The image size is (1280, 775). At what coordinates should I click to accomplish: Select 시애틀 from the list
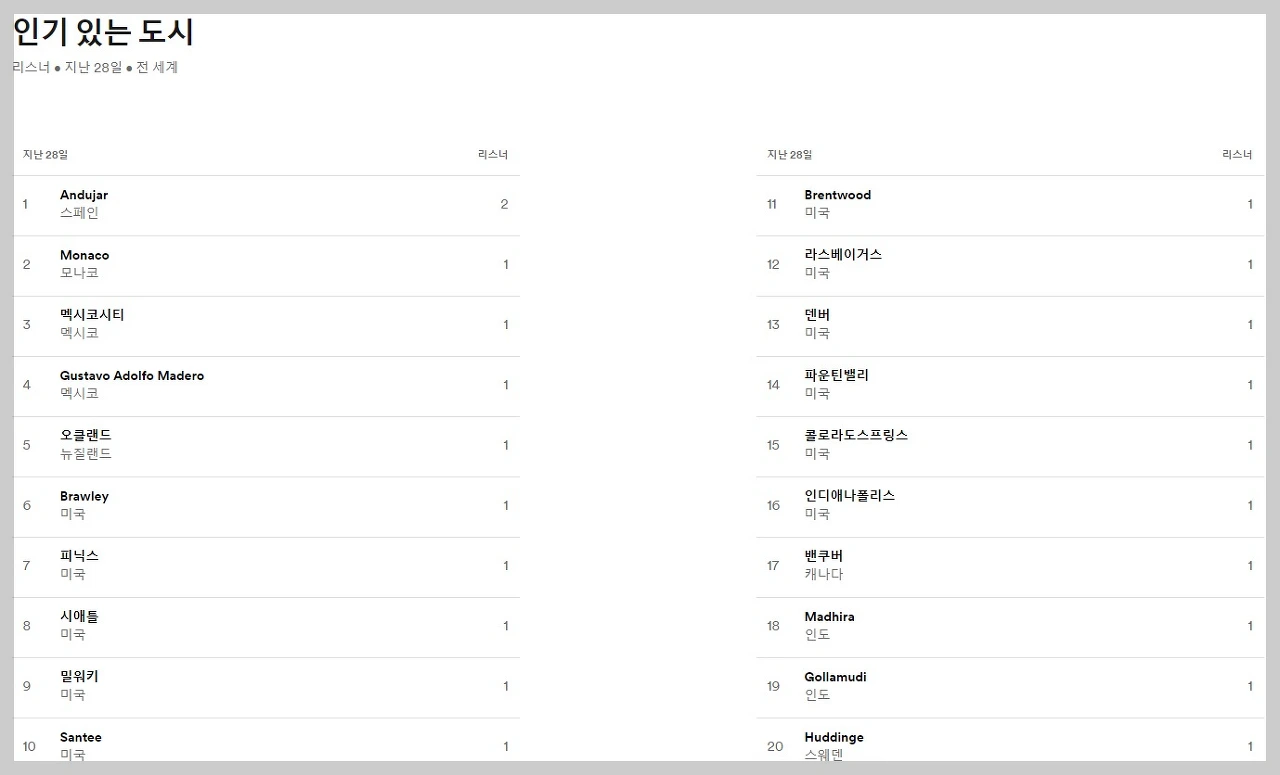click(80, 616)
